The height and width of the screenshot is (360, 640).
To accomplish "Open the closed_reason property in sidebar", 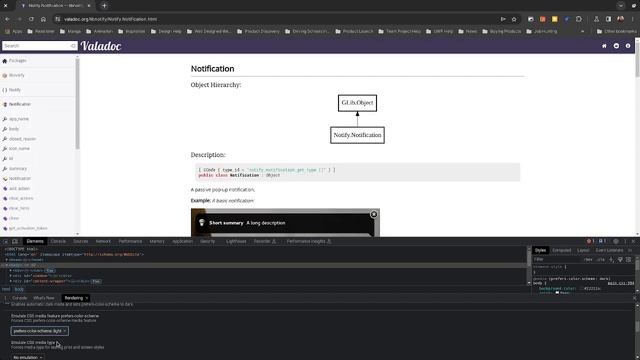I will pyautogui.click(x=22, y=139).
